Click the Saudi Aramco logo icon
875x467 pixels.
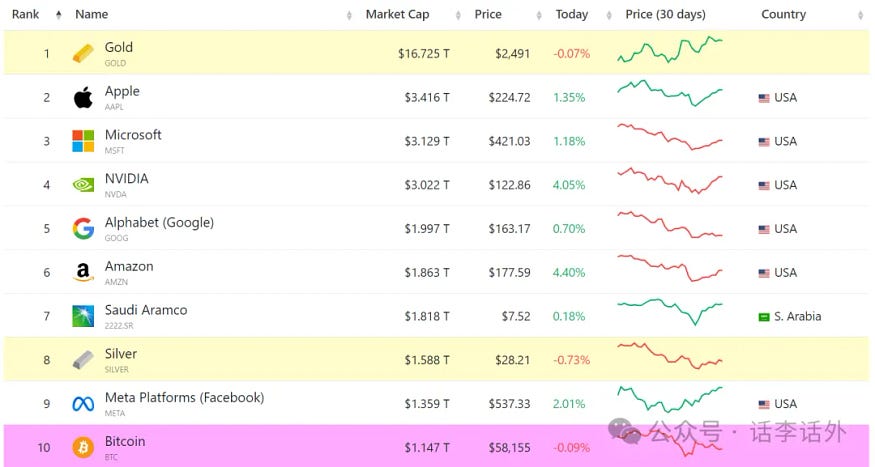(83, 316)
